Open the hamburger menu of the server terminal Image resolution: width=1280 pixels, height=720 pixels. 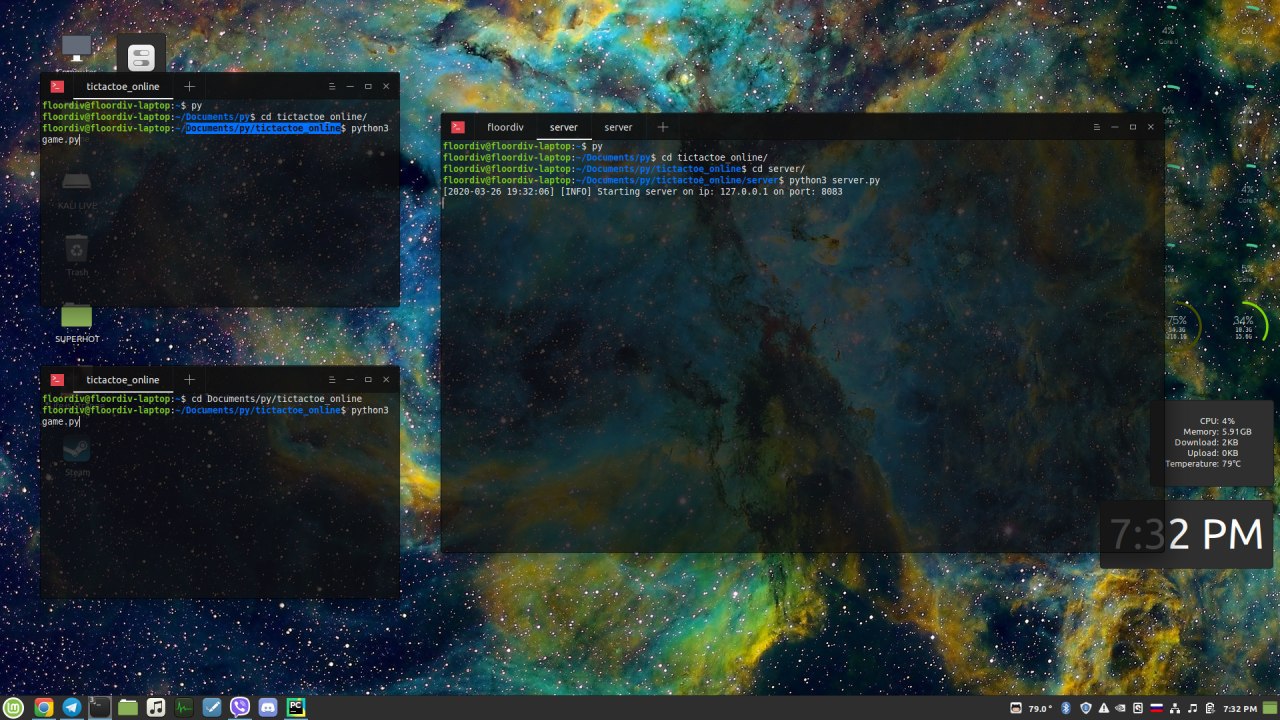coord(1097,127)
